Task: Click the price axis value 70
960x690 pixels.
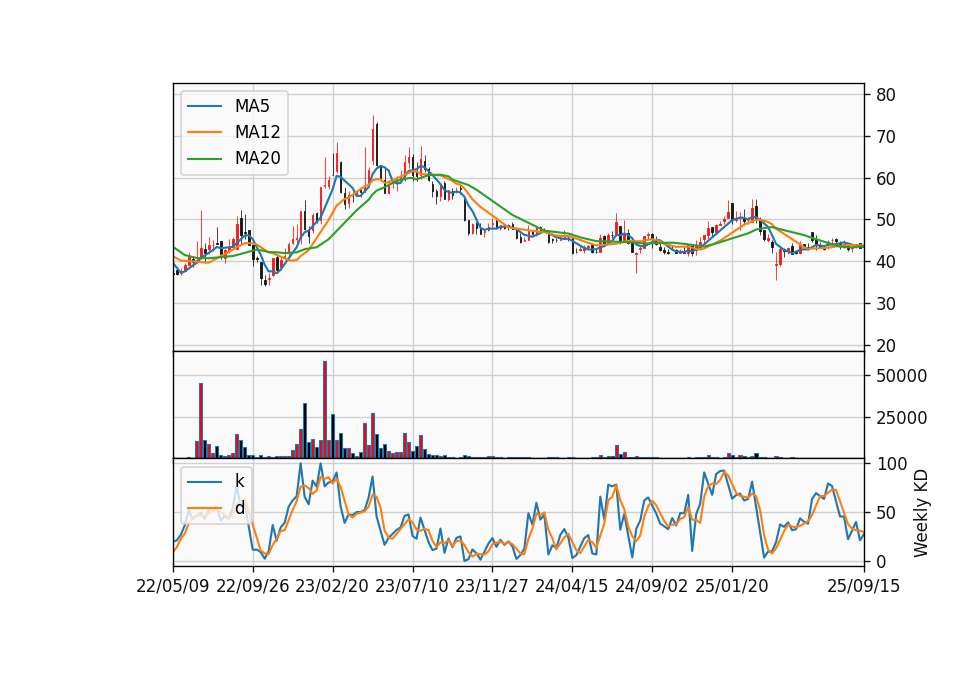Action: click(x=886, y=137)
